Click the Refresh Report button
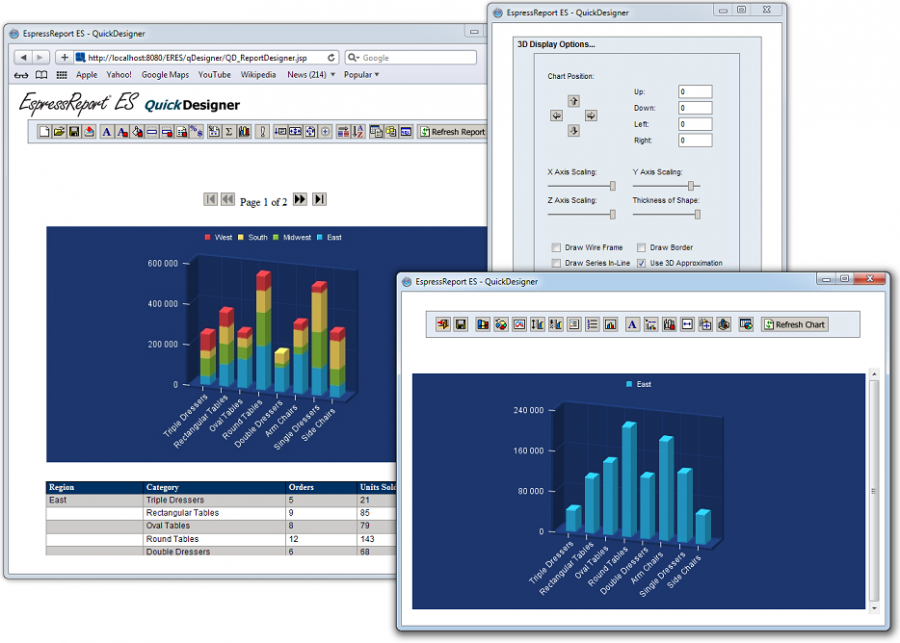The width and height of the screenshot is (900, 643). 452,132
